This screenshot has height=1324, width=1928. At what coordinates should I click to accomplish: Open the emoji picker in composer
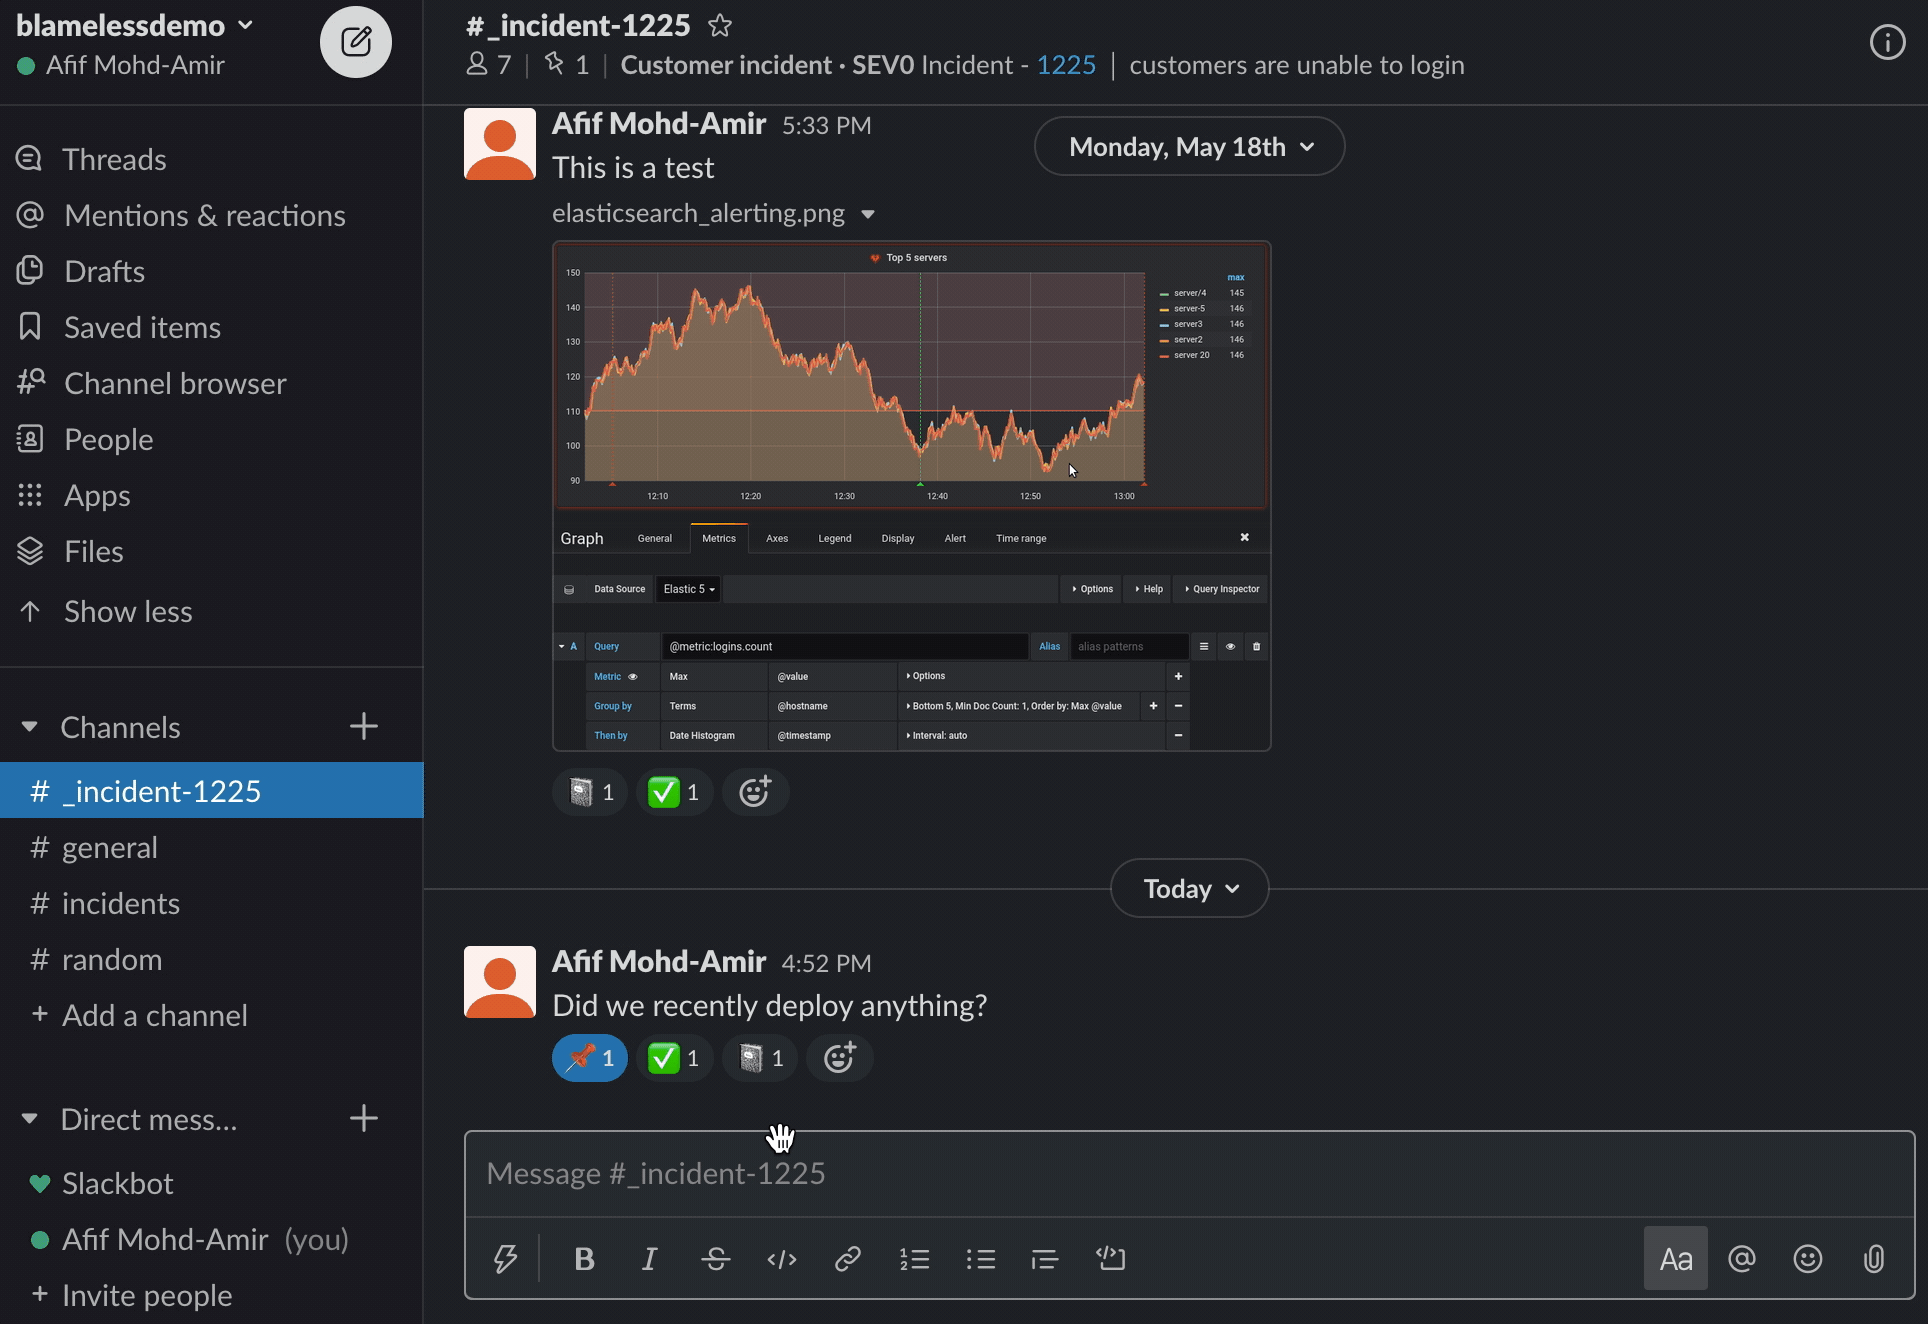click(x=1807, y=1258)
